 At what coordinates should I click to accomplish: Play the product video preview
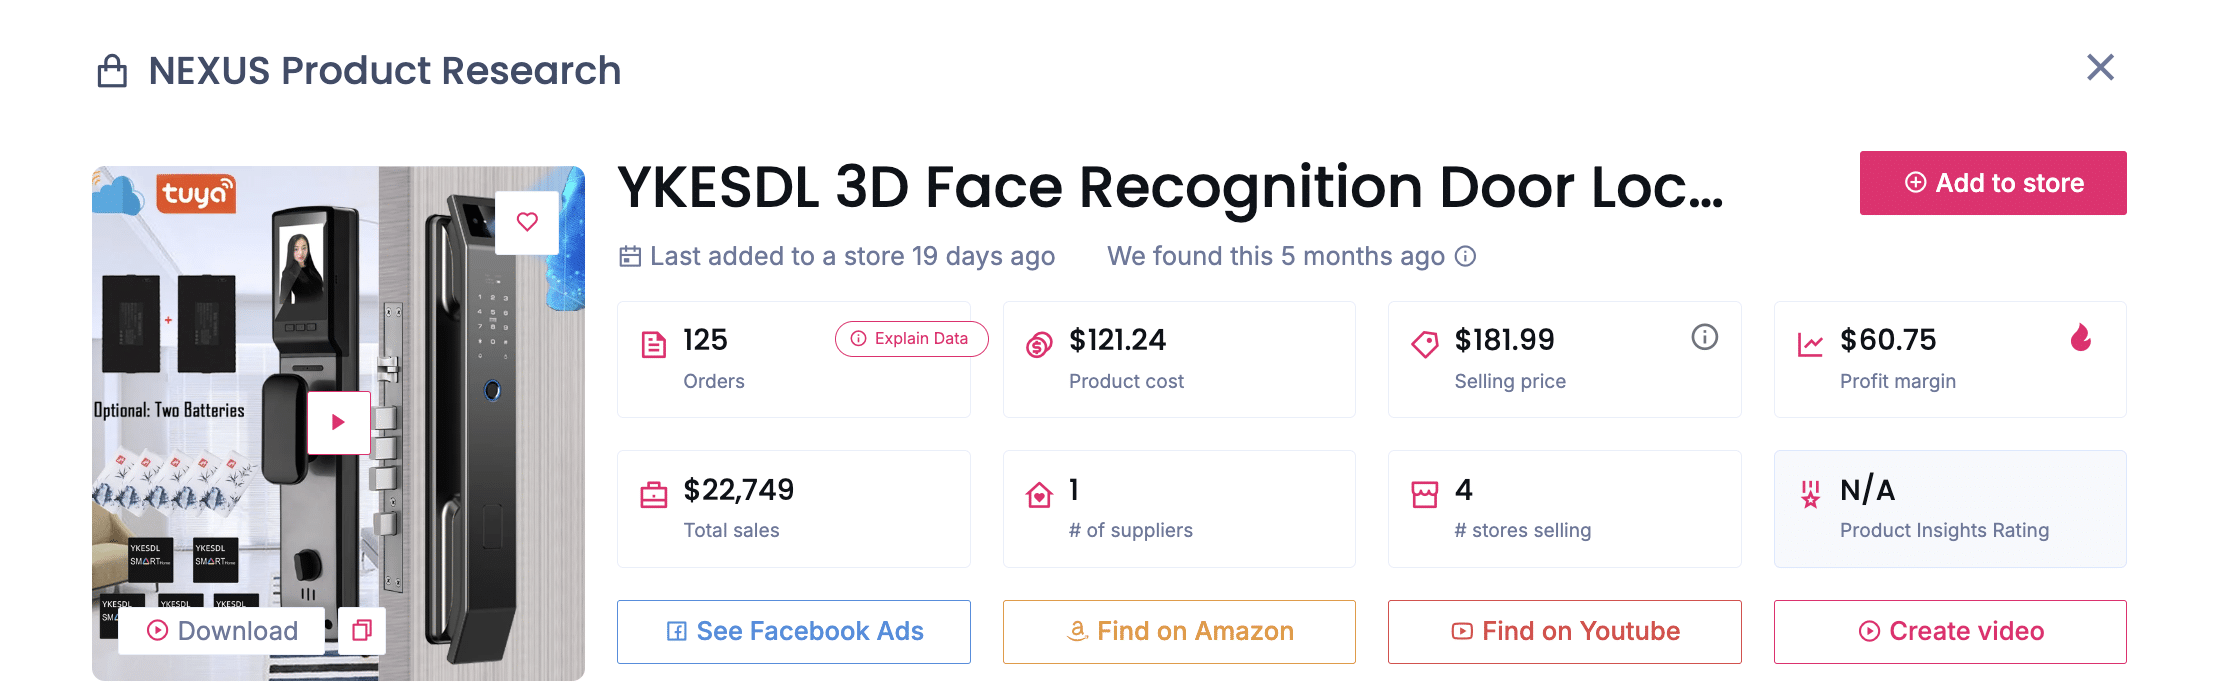tap(338, 422)
